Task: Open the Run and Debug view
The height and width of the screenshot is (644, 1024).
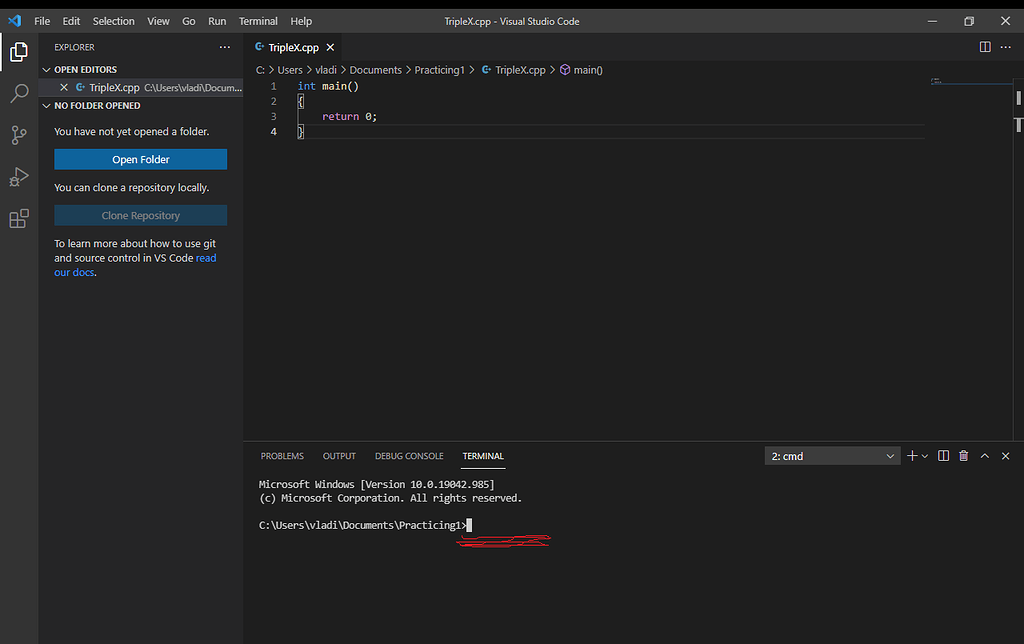Action: tap(18, 176)
